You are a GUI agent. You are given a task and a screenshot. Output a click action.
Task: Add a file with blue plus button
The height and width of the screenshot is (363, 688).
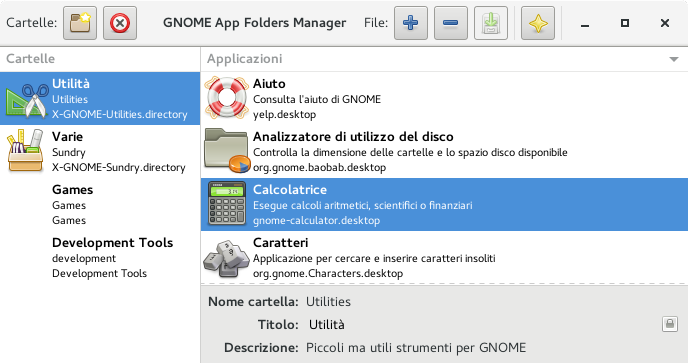[x=411, y=23]
